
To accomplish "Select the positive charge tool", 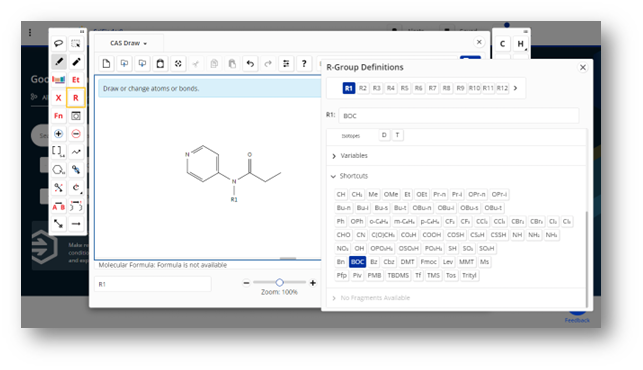I will (x=59, y=134).
